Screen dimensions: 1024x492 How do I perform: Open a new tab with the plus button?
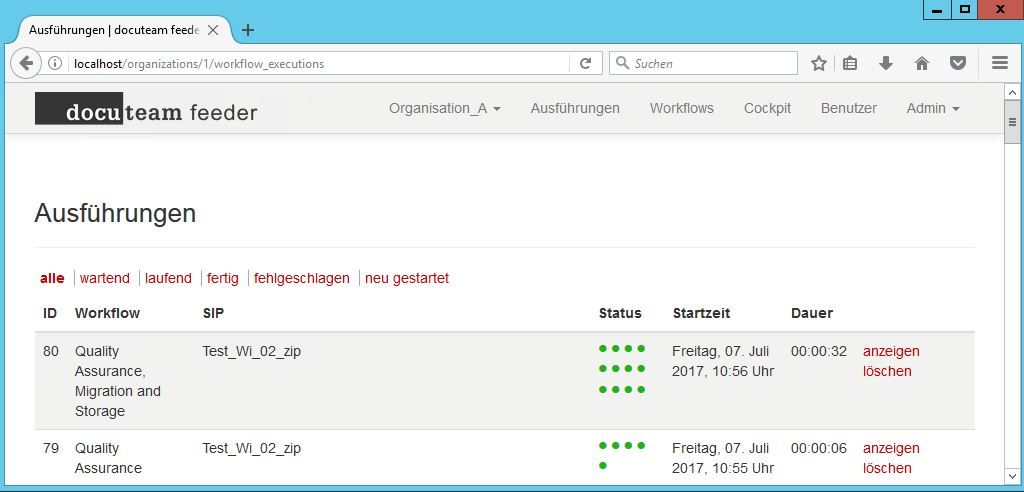248,30
